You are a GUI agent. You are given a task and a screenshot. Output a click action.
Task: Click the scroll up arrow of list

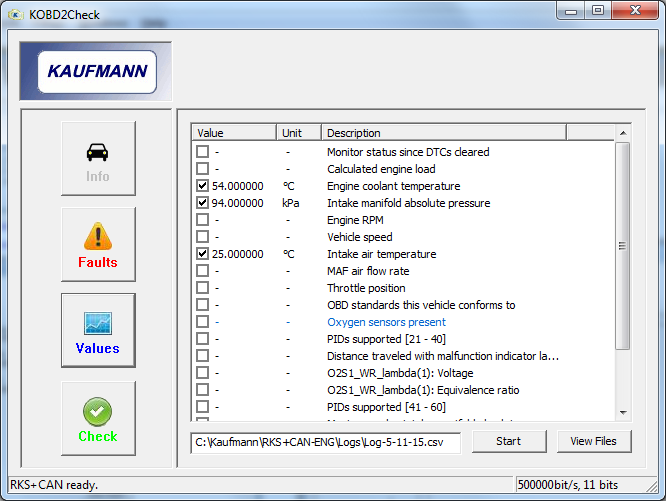(x=623, y=133)
